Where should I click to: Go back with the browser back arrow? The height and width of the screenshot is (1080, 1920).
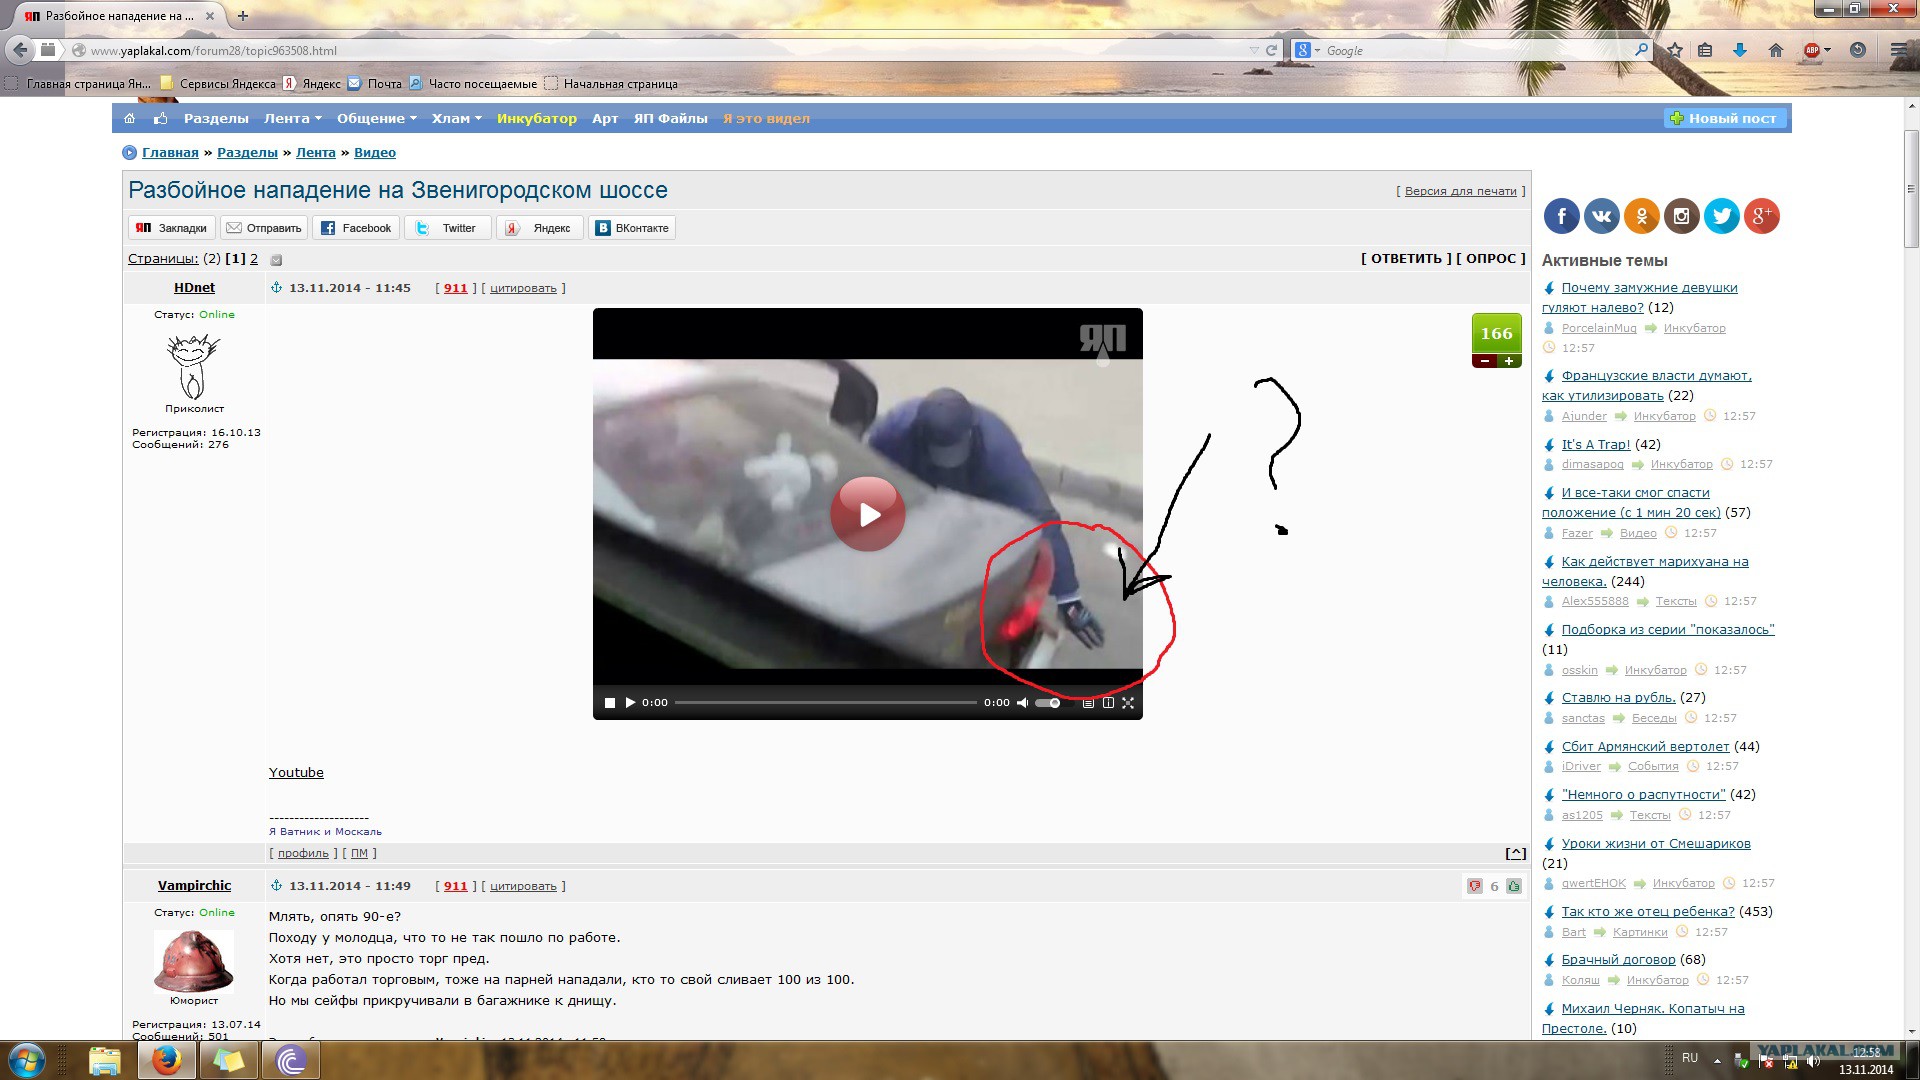[x=20, y=50]
